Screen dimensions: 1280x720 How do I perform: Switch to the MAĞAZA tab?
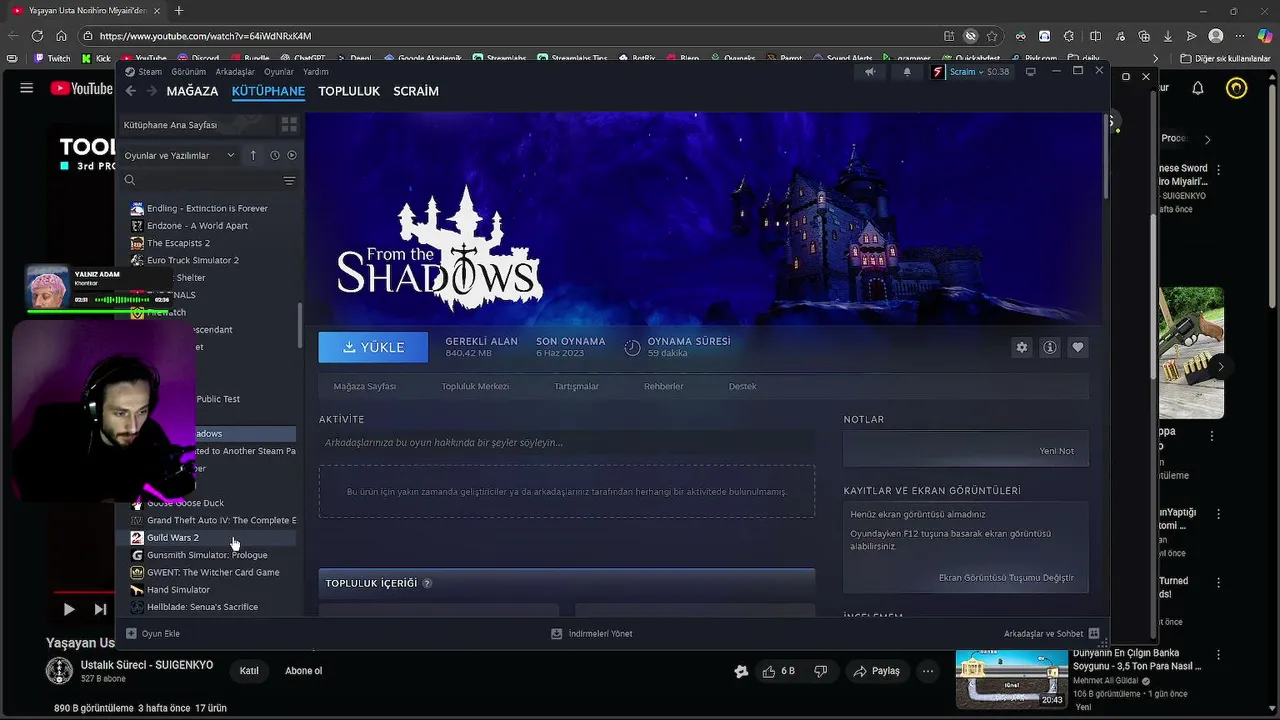pos(192,91)
